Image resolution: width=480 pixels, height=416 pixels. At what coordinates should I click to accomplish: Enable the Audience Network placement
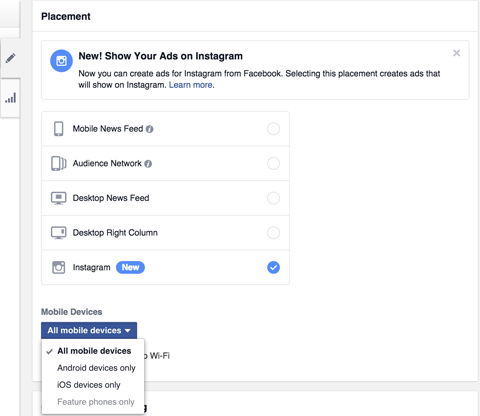click(273, 163)
